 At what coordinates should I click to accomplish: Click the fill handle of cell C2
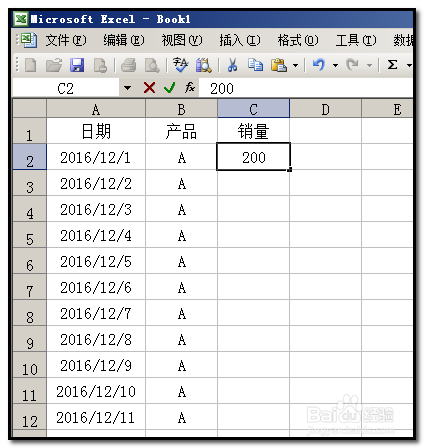[289, 170]
